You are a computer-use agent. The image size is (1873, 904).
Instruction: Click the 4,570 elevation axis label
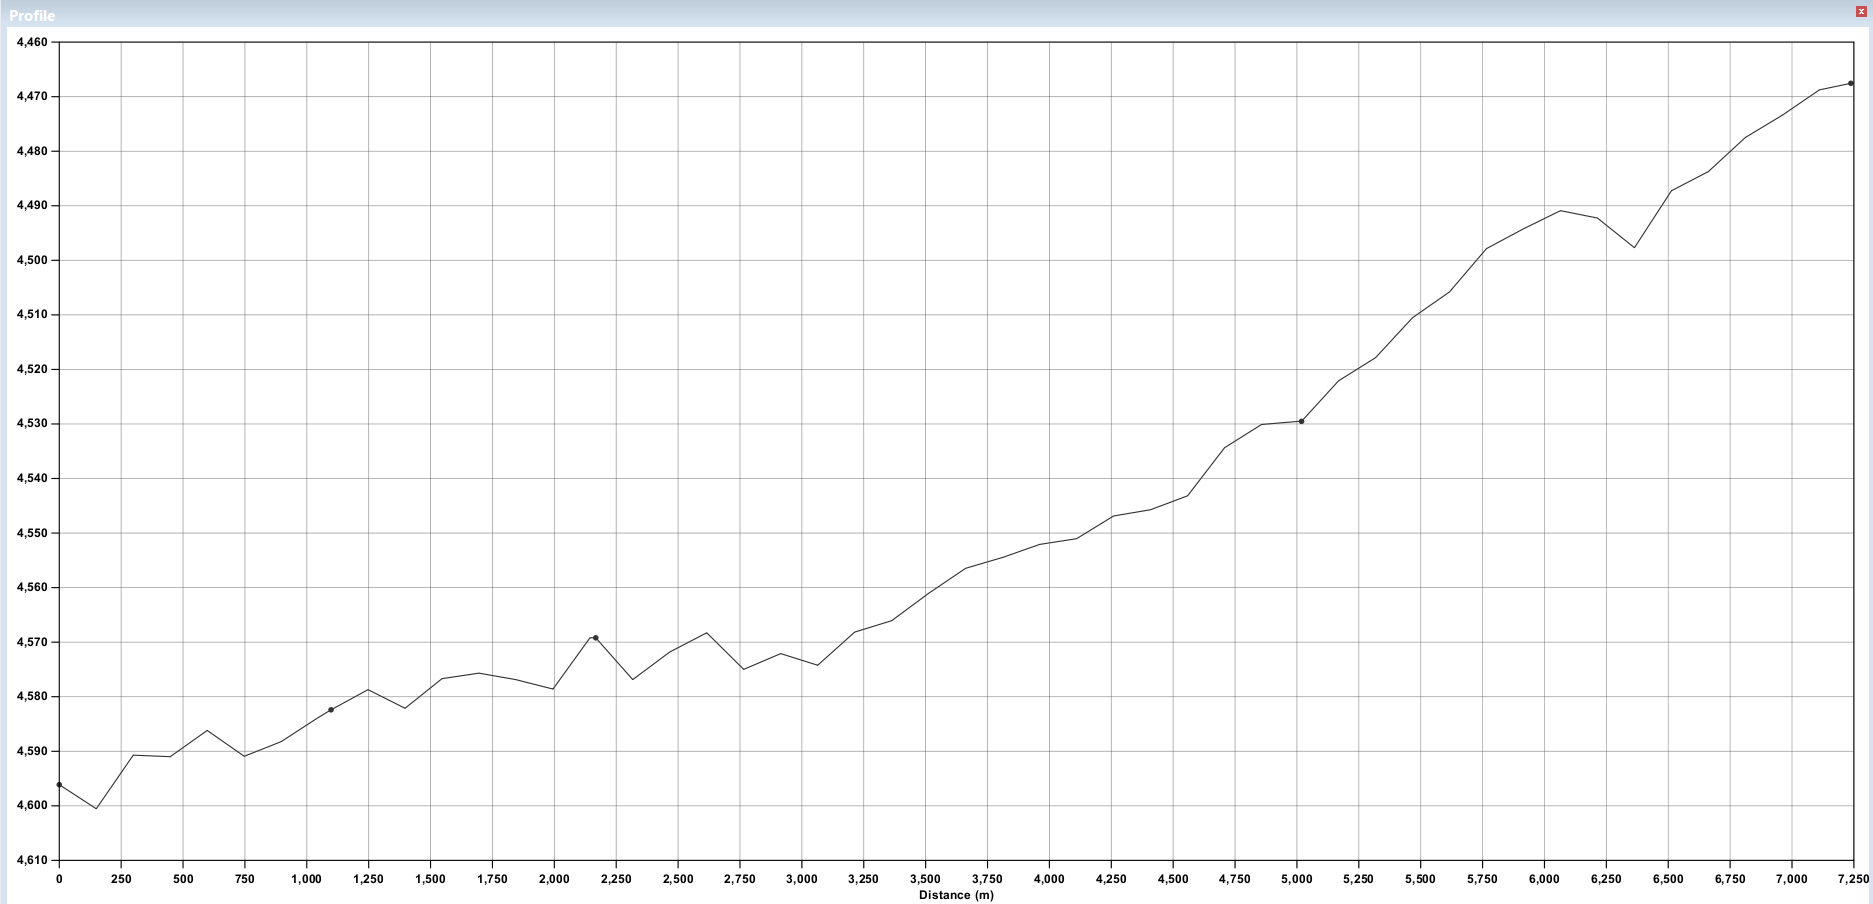32,642
